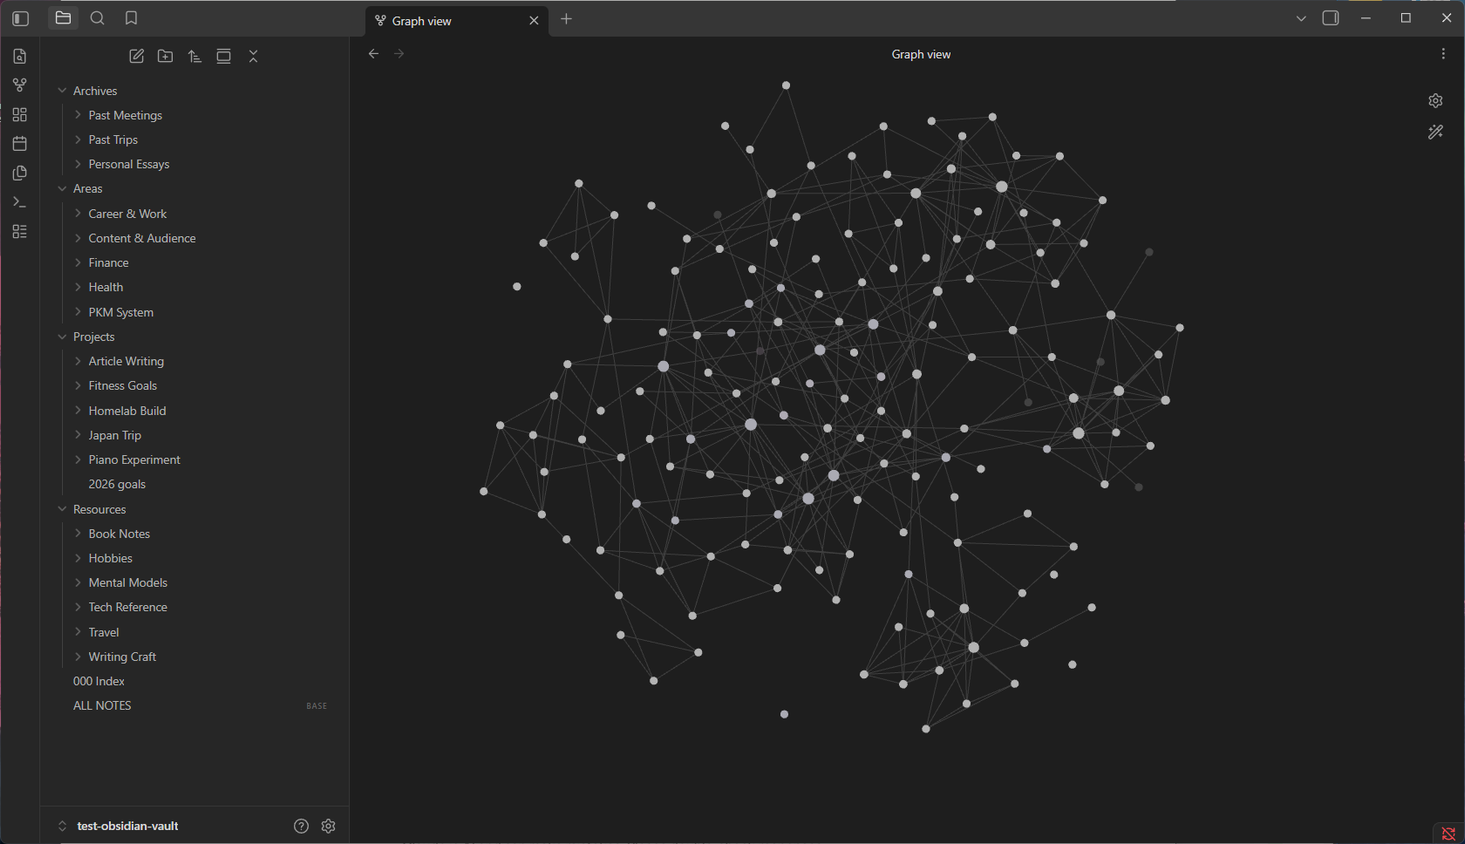Navigate forward arrow in graph view
Viewport: 1465px width, 844px height.
[x=399, y=54]
